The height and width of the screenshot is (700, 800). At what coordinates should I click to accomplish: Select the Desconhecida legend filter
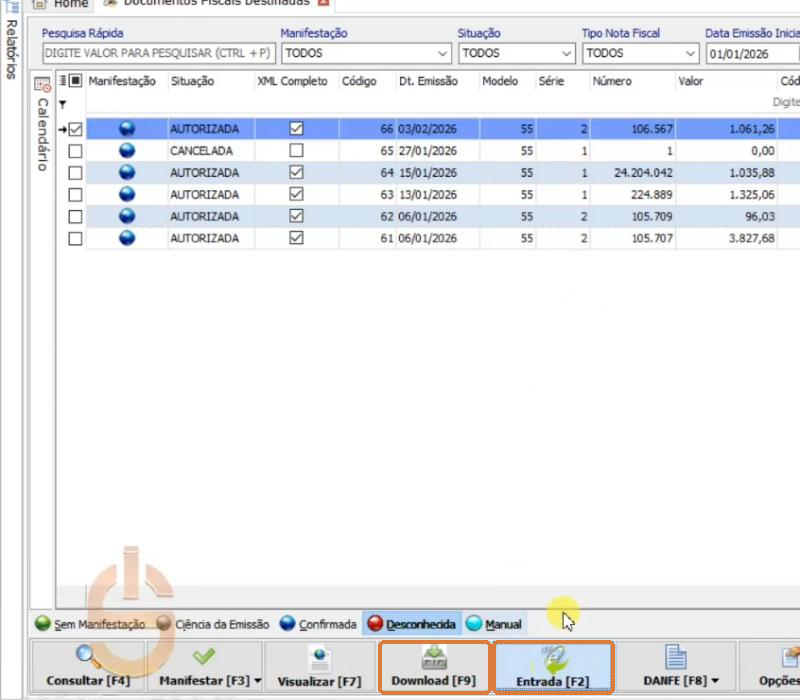[412, 623]
